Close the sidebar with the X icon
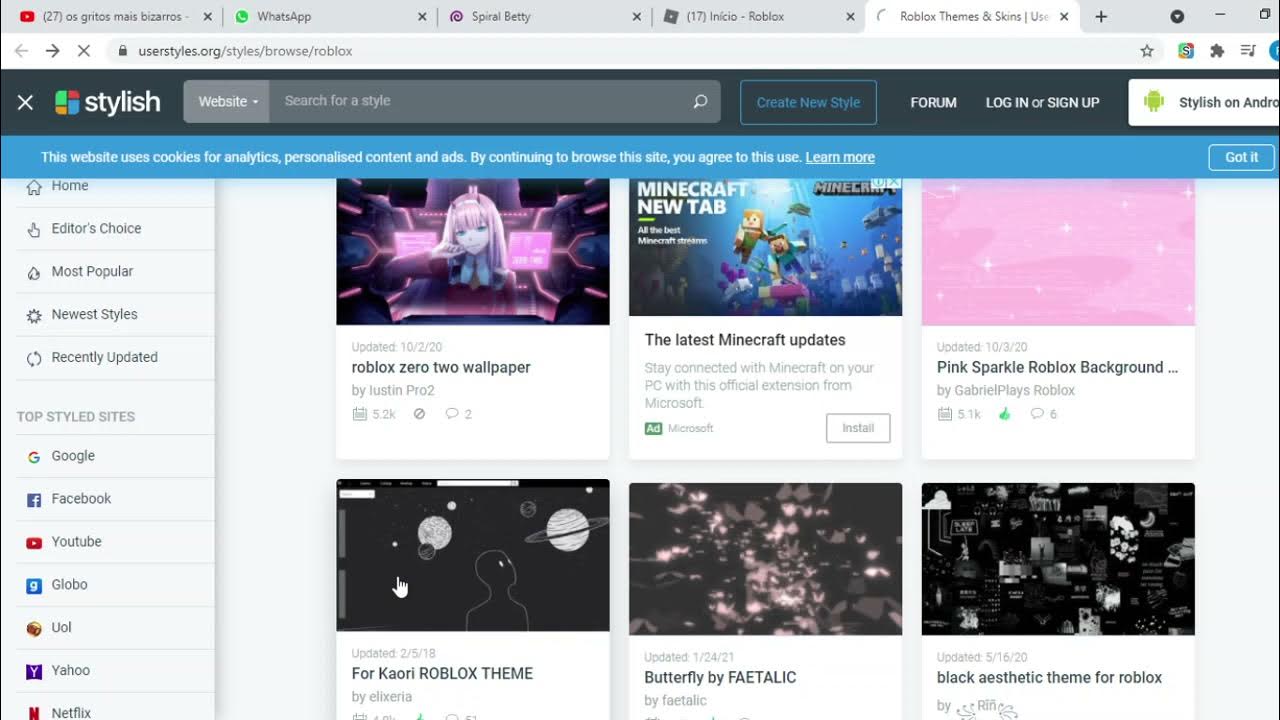The height and width of the screenshot is (720, 1280). coord(26,102)
